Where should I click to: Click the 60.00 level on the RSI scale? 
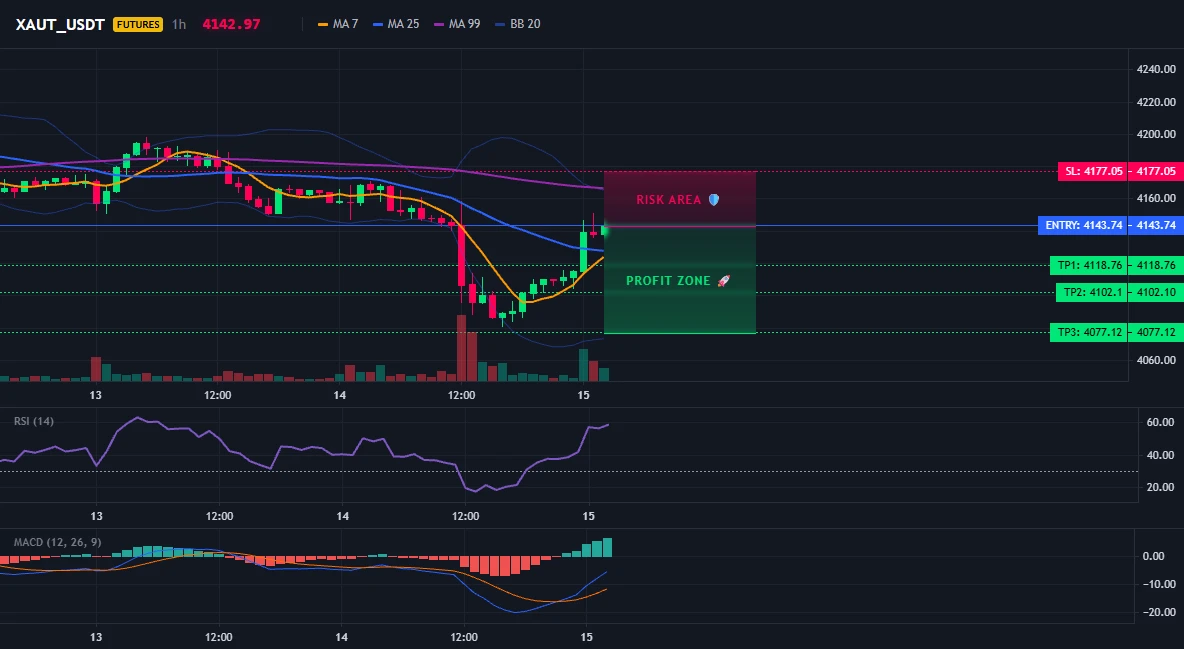1161,422
